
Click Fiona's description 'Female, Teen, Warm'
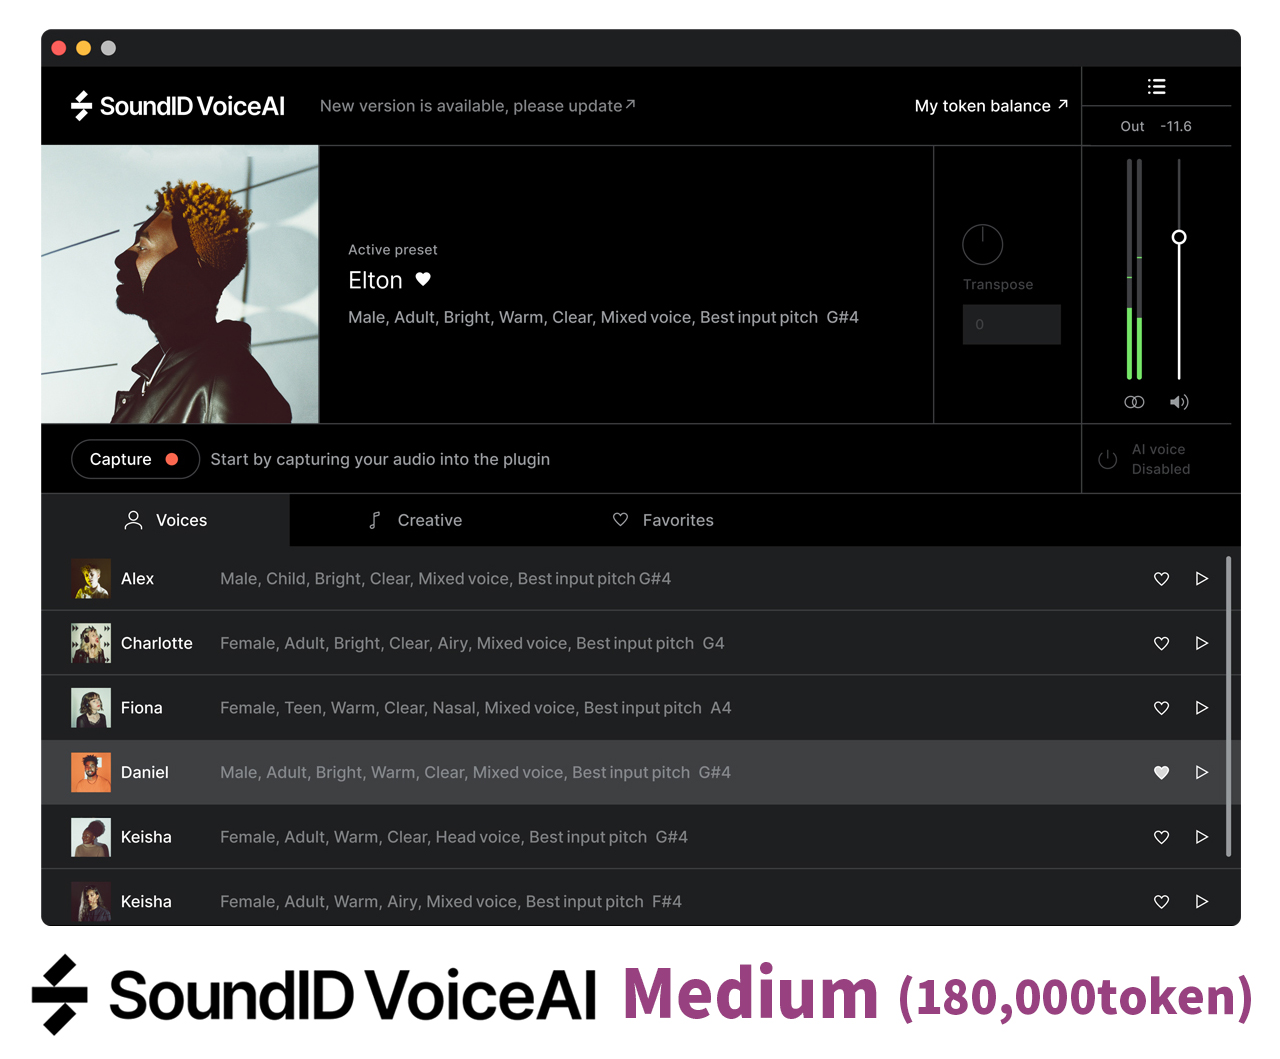(298, 708)
